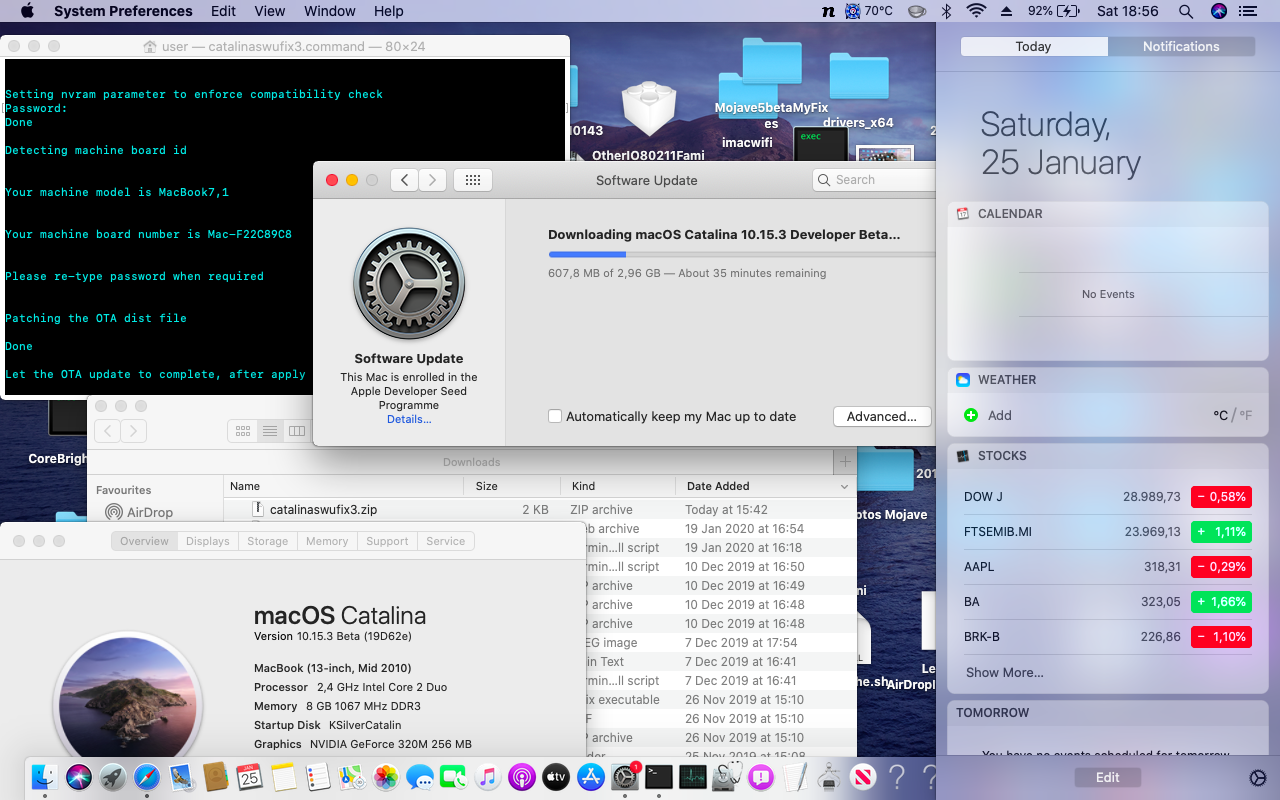Screen dimensions: 1280x800
Task: Open News app in the Dock
Action: (x=863, y=777)
